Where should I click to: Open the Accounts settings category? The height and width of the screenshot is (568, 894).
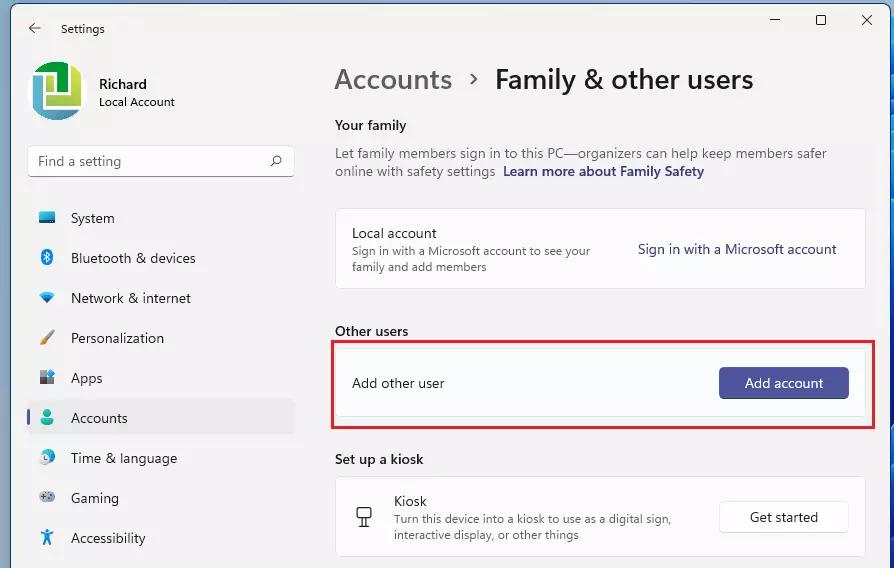99,418
